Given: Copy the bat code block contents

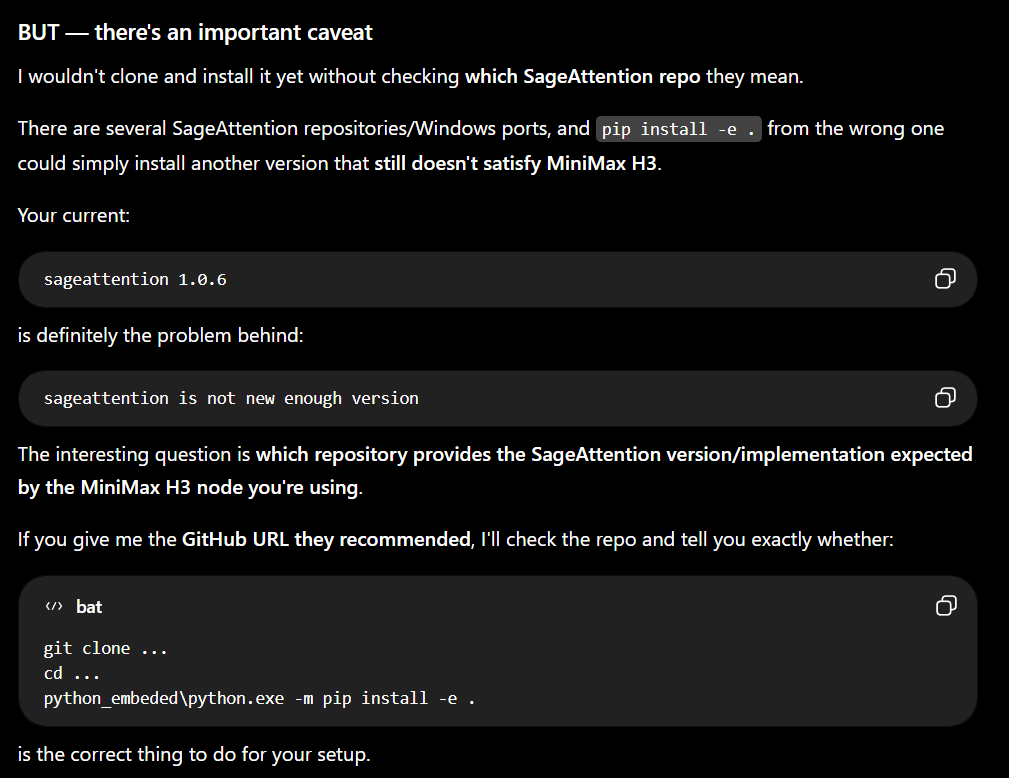Looking at the screenshot, I should pyautogui.click(x=945, y=606).
